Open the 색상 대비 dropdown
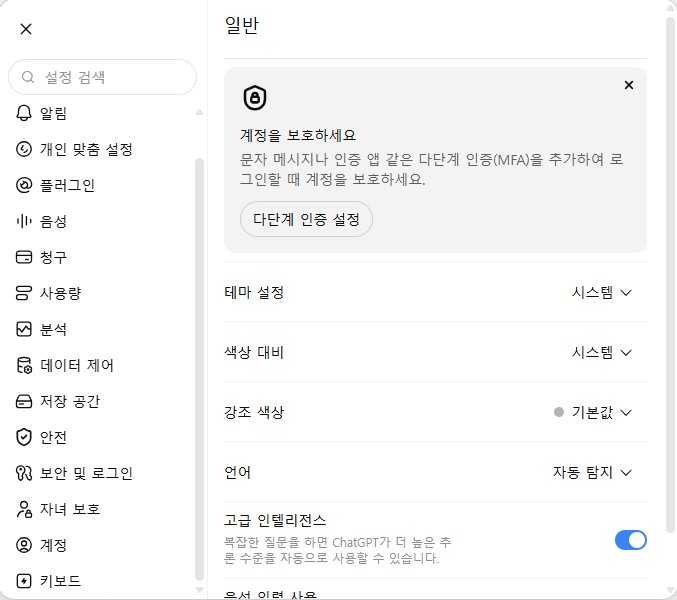Image resolution: width=677 pixels, height=600 pixels. [601, 353]
